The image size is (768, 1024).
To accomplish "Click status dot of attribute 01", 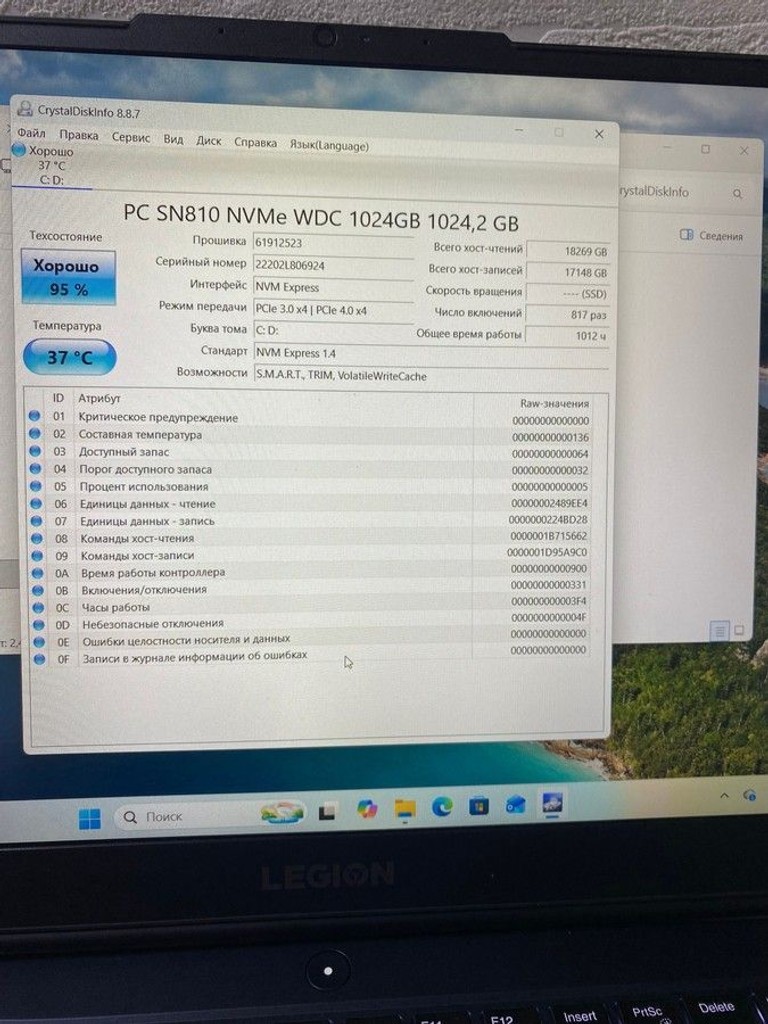I will (35, 416).
